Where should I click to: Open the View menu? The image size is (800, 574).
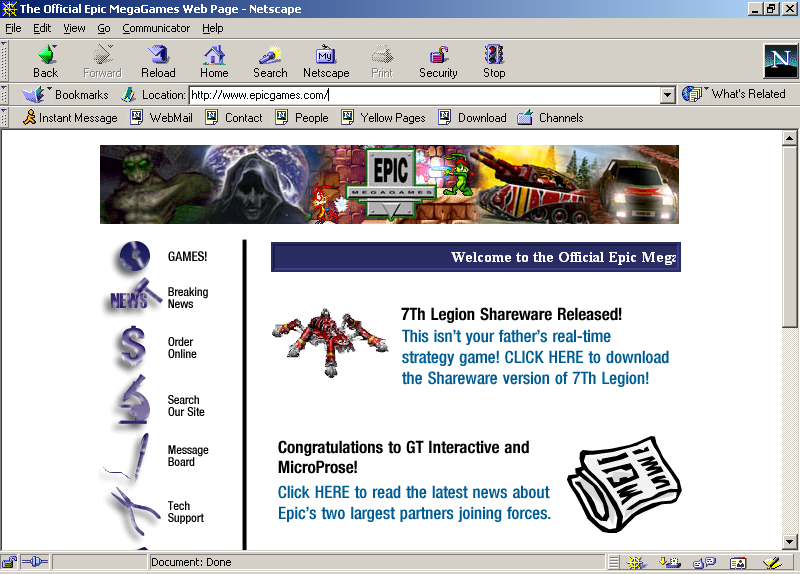74,28
